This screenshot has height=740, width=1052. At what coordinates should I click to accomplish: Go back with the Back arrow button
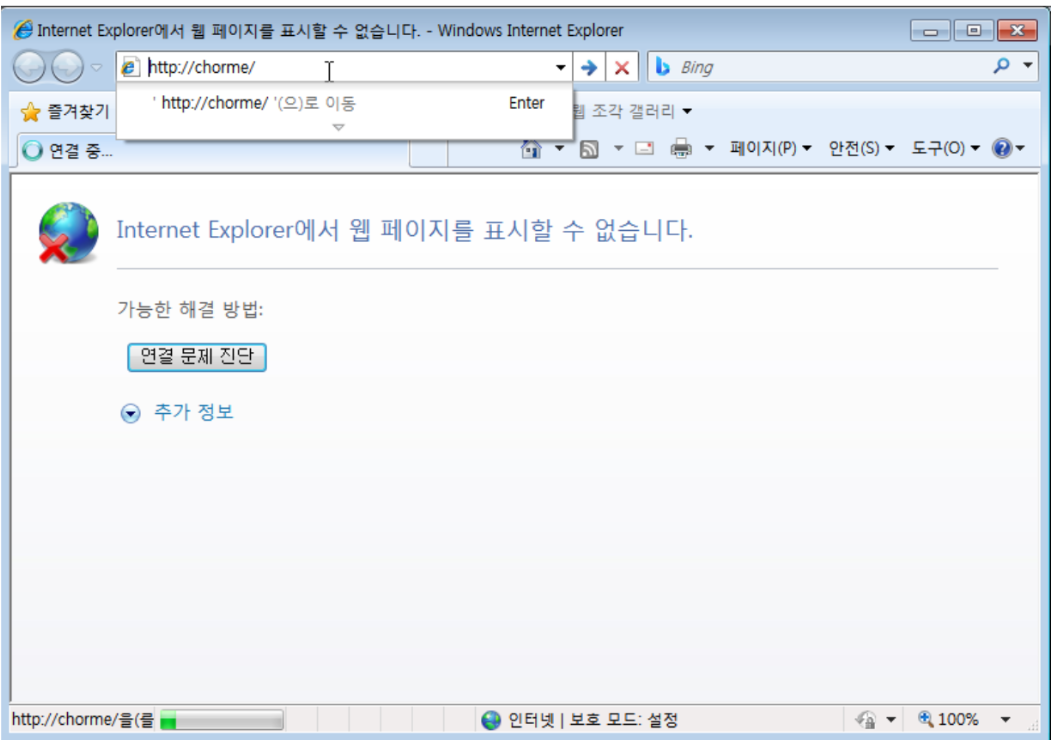30,67
